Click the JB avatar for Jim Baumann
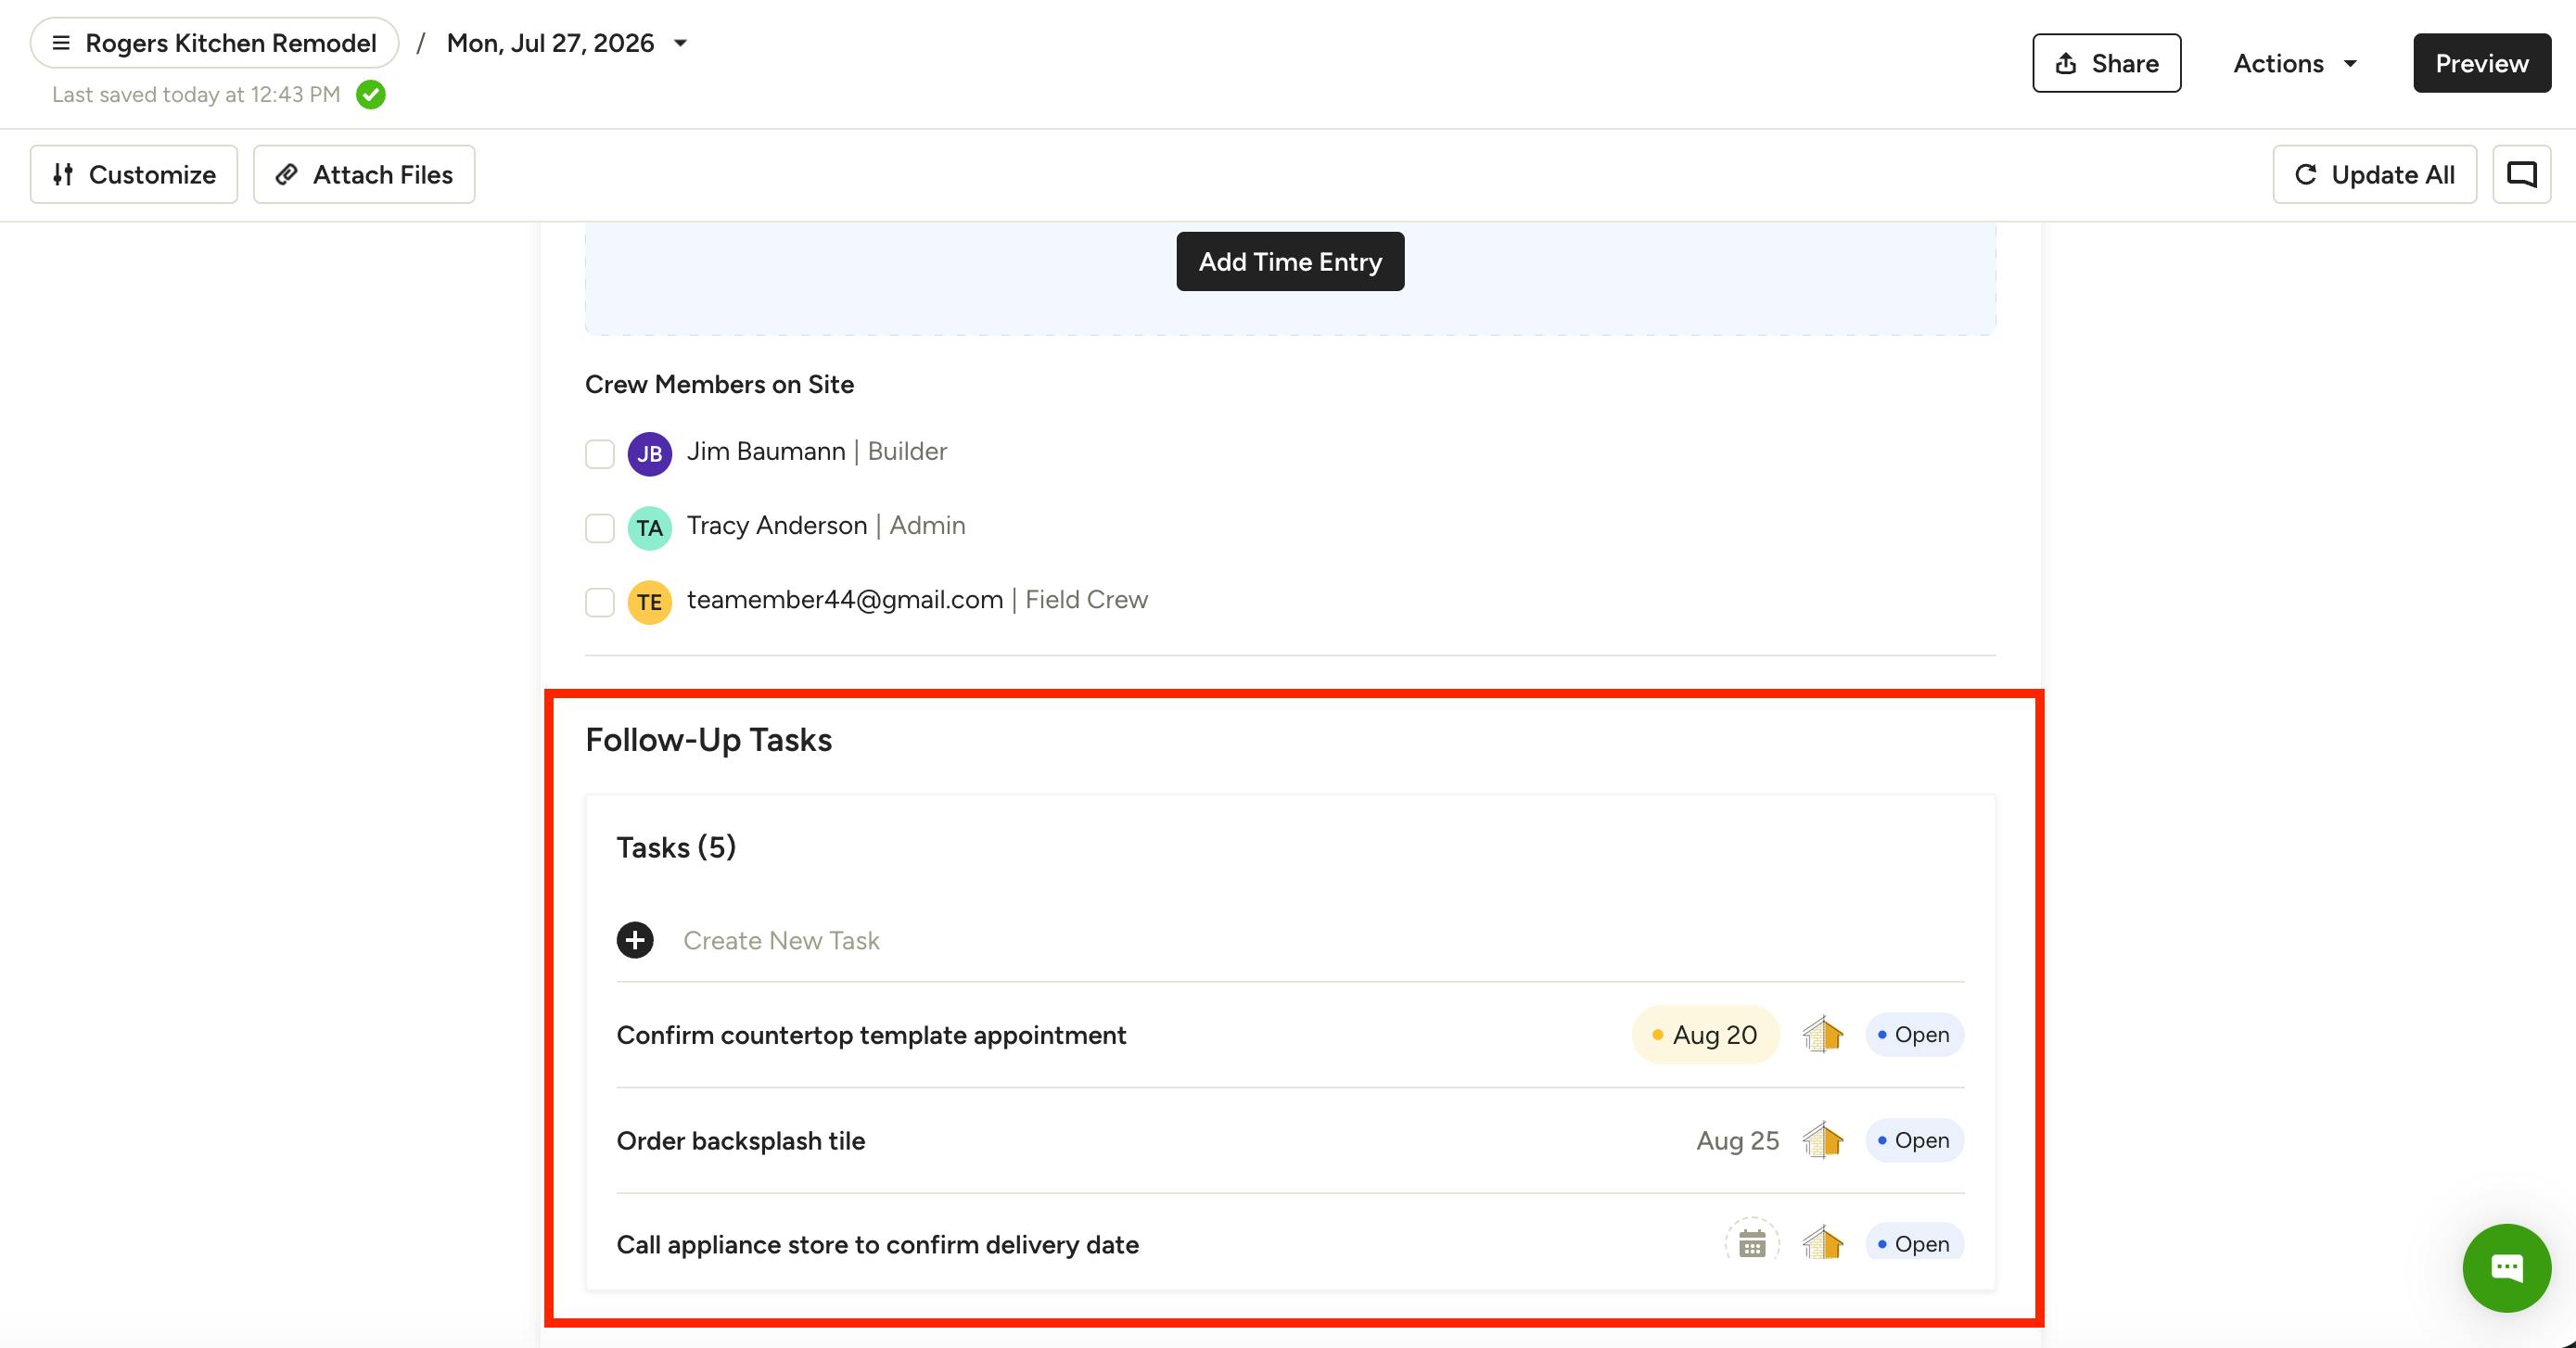 coord(650,454)
